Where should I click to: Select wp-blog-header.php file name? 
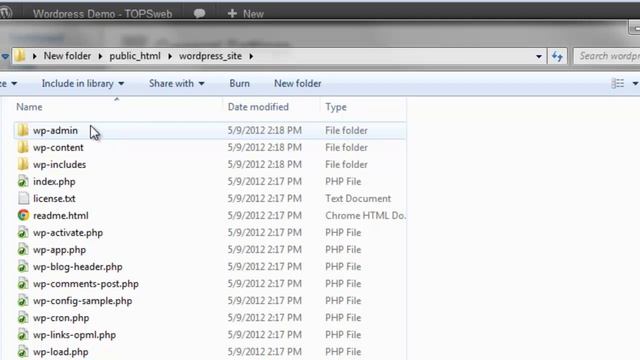pos(78,267)
